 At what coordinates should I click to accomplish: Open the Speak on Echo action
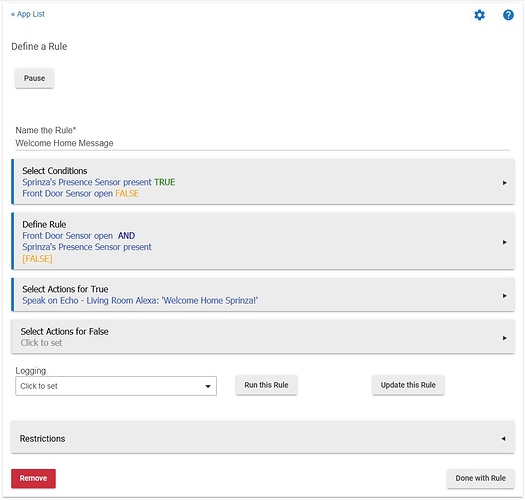(x=140, y=301)
